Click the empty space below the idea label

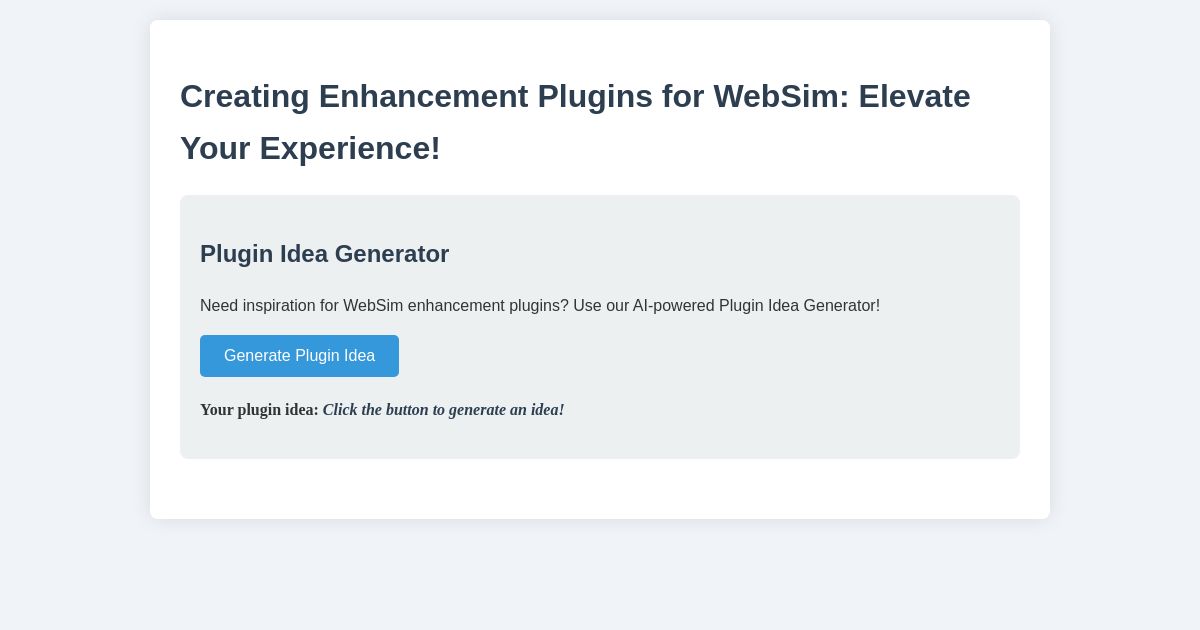600,440
